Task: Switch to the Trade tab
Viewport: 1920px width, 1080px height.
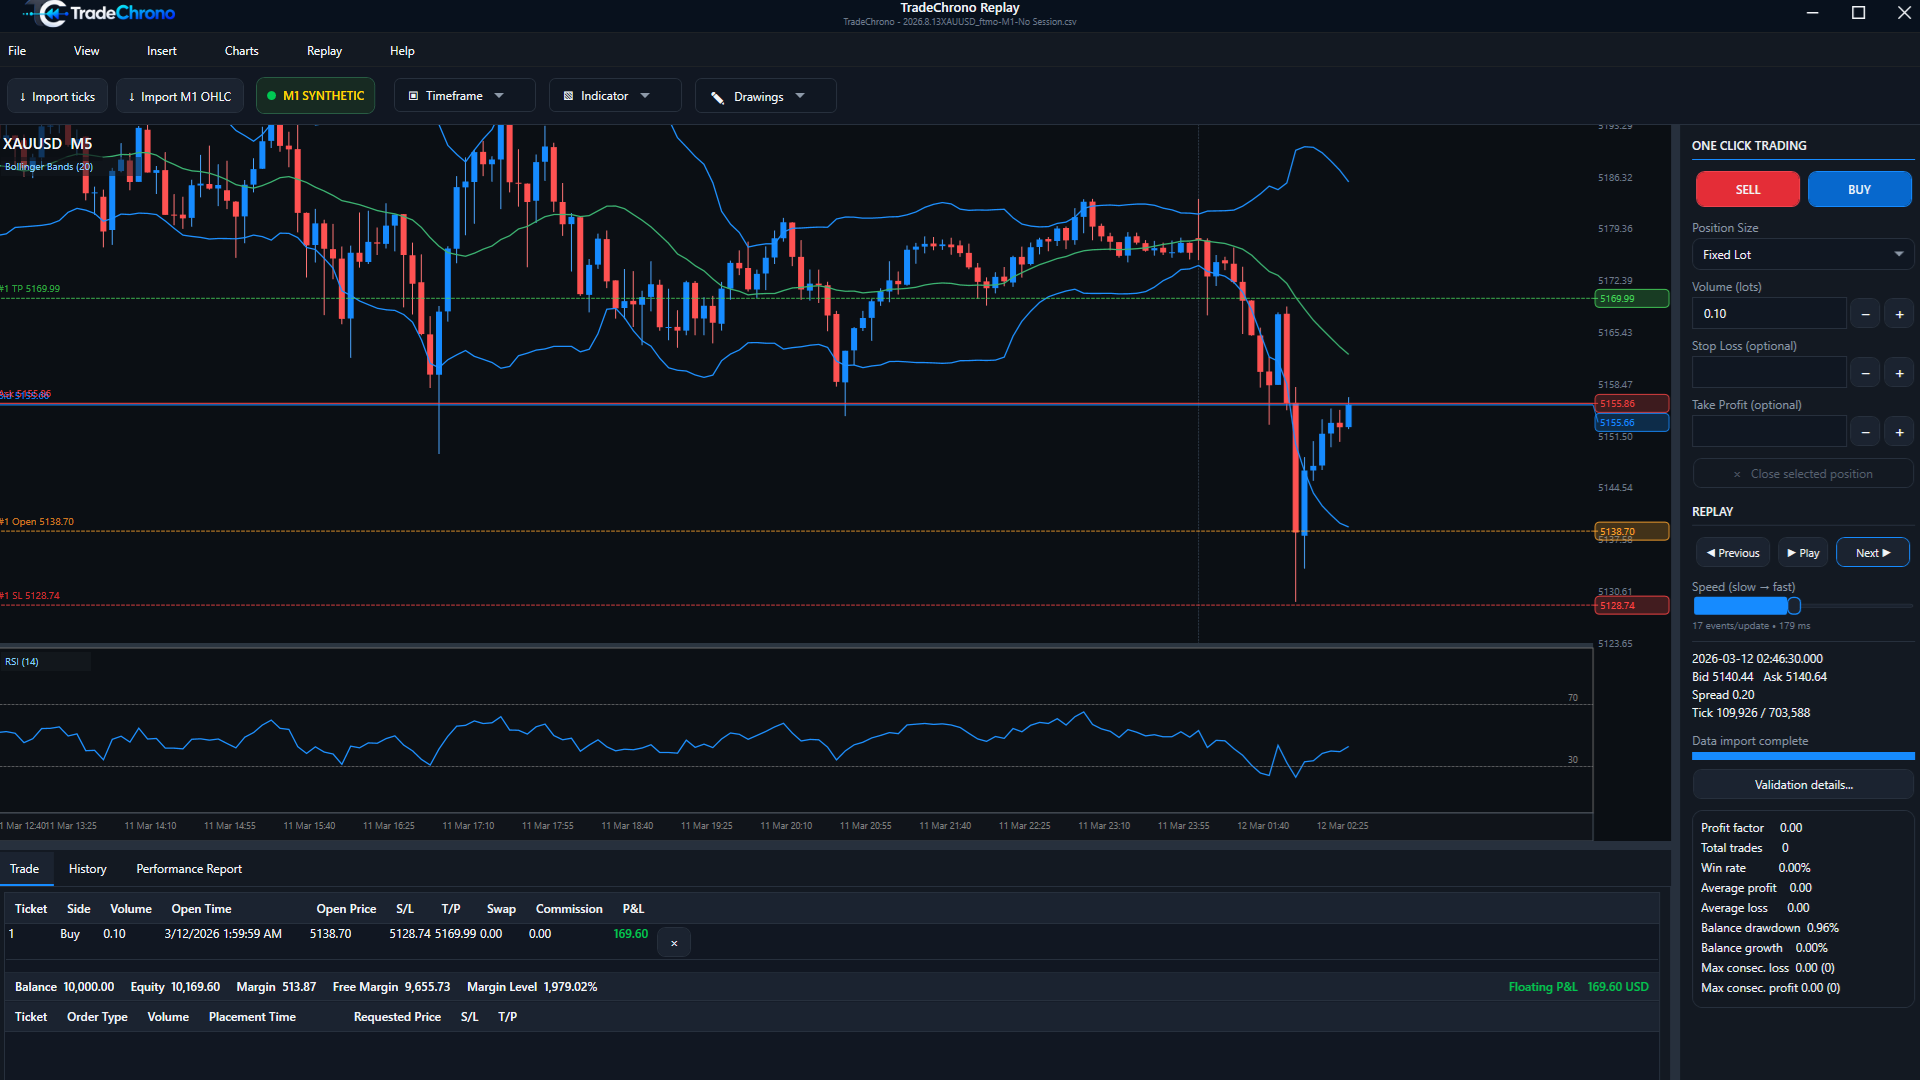Action: click(25, 869)
